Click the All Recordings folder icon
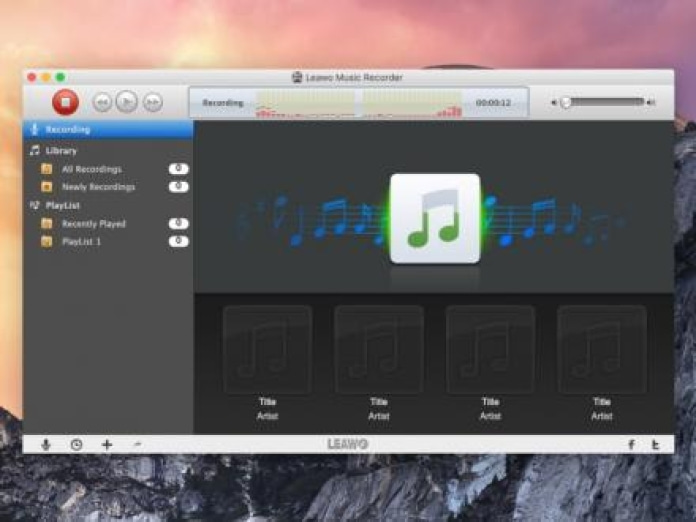This screenshot has height=522, width=696. pos(47,169)
